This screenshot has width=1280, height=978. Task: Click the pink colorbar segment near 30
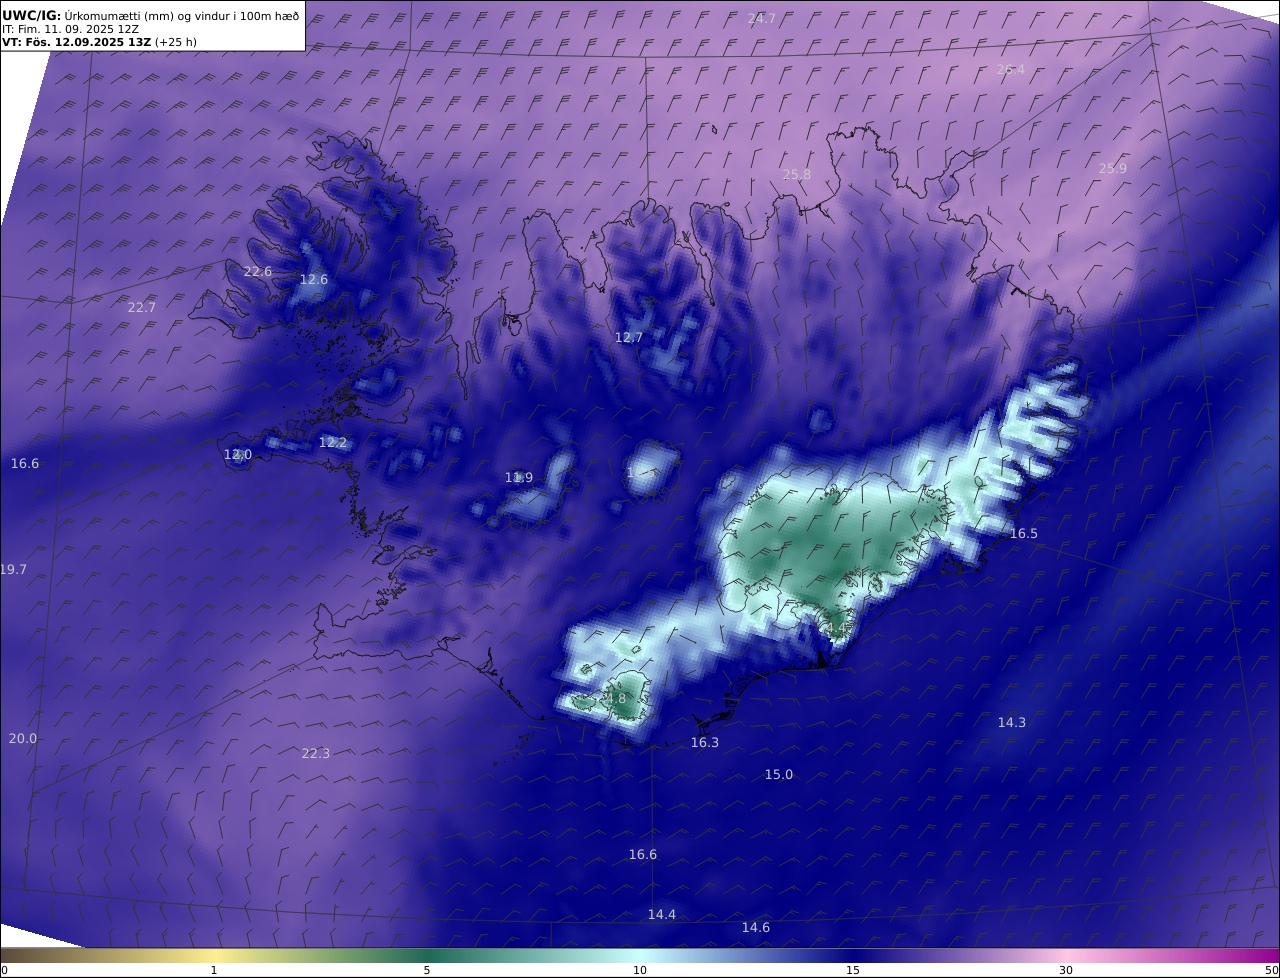coord(1066,955)
